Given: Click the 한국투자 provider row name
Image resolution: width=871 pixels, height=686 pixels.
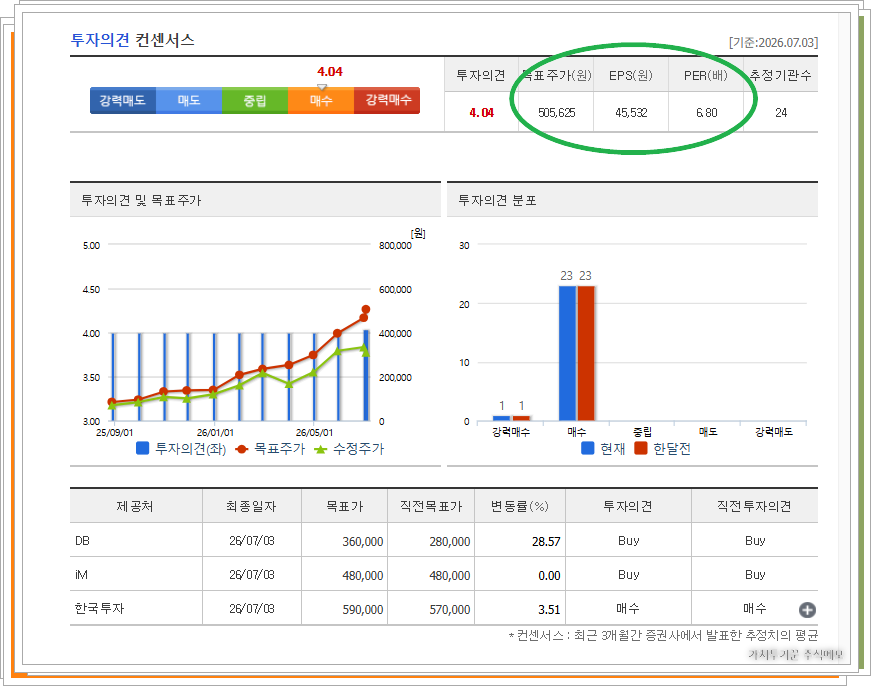Looking at the screenshot, I should [x=99, y=608].
